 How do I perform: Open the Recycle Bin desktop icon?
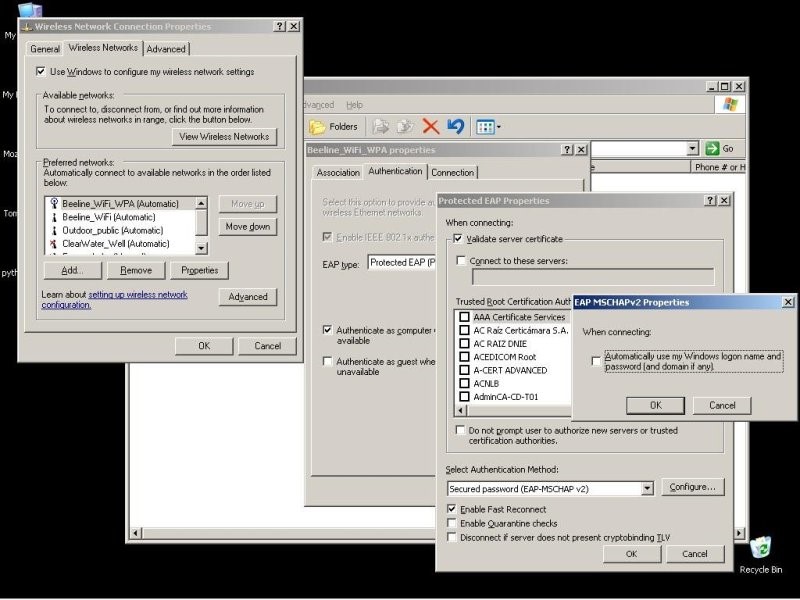[761, 555]
